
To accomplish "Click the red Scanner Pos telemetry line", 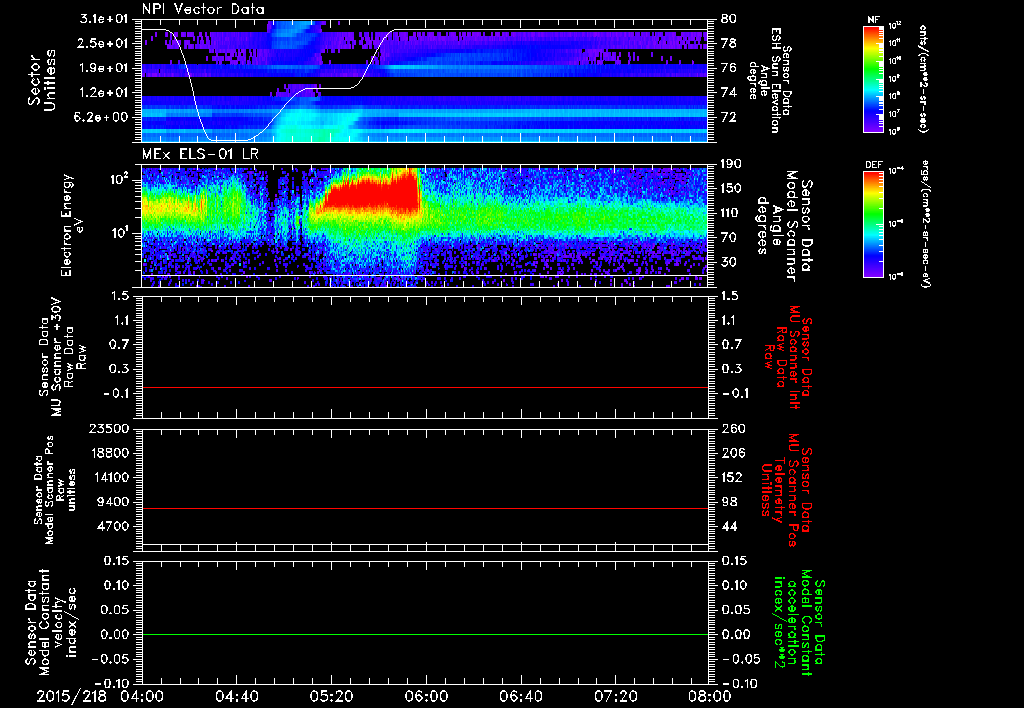I will pyautogui.click(x=424, y=508).
